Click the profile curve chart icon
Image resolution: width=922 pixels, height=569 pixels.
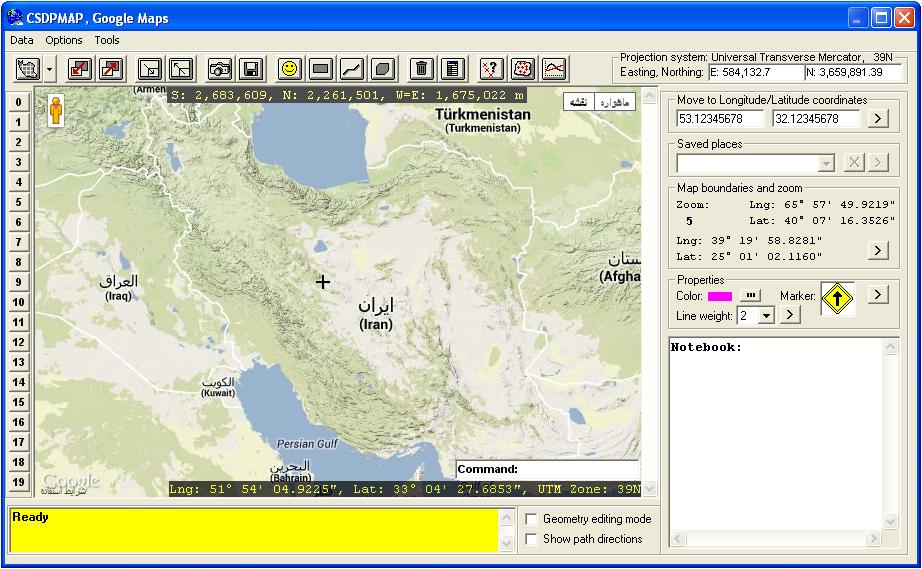(x=554, y=69)
